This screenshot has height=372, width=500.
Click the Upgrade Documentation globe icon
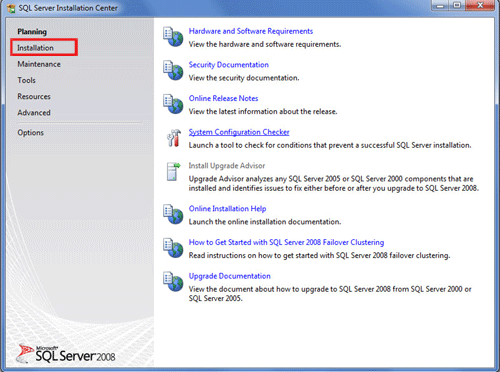tap(173, 282)
